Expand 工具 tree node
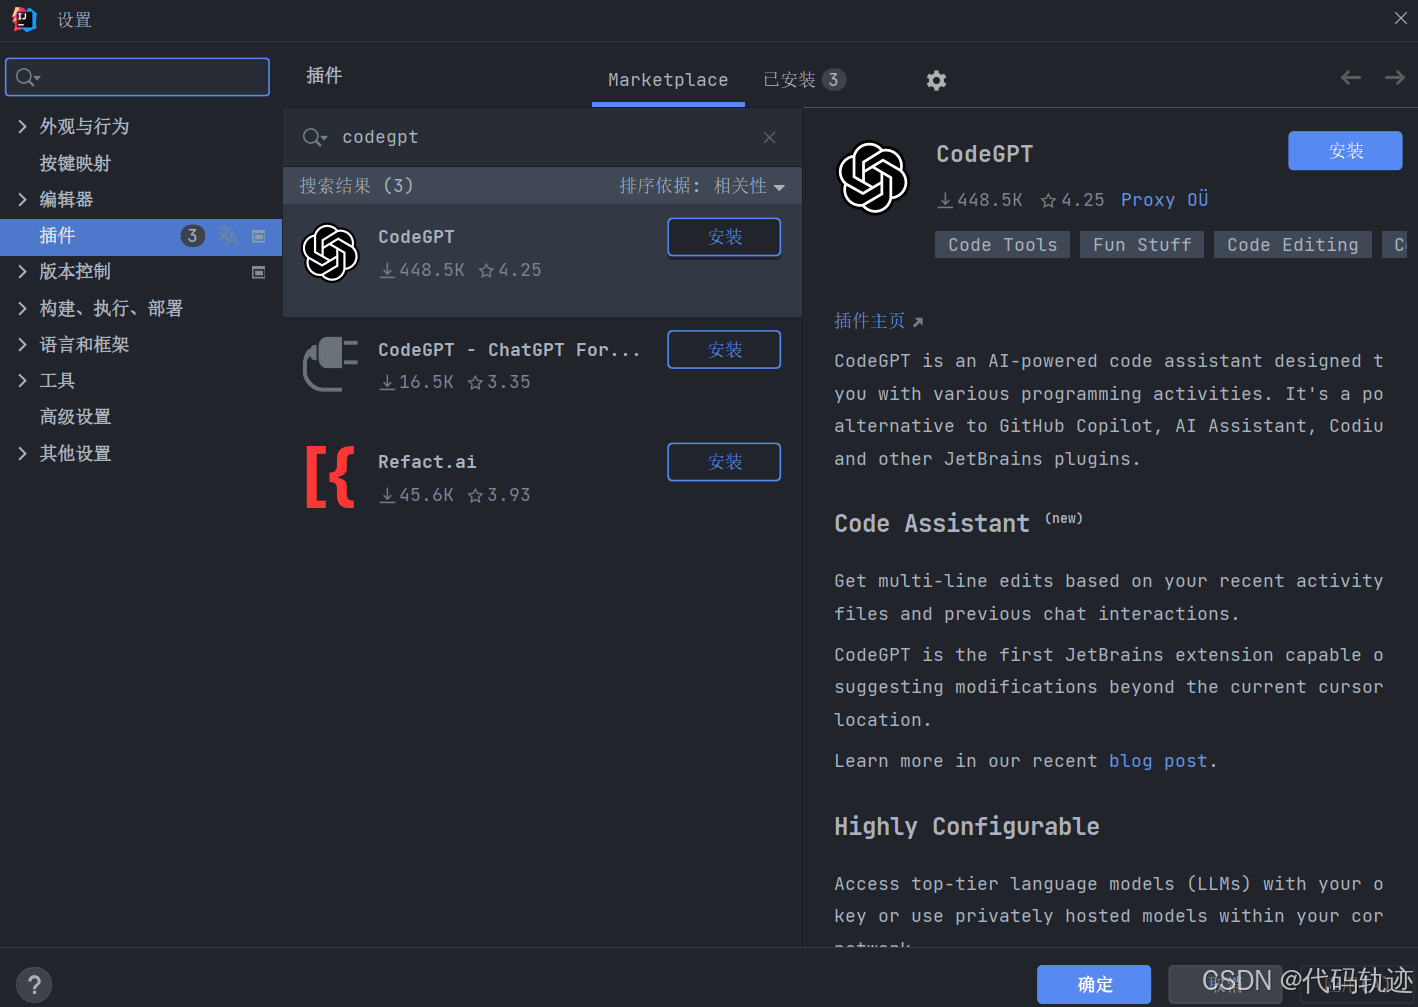The height and width of the screenshot is (1007, 1418). click(22, 380)
